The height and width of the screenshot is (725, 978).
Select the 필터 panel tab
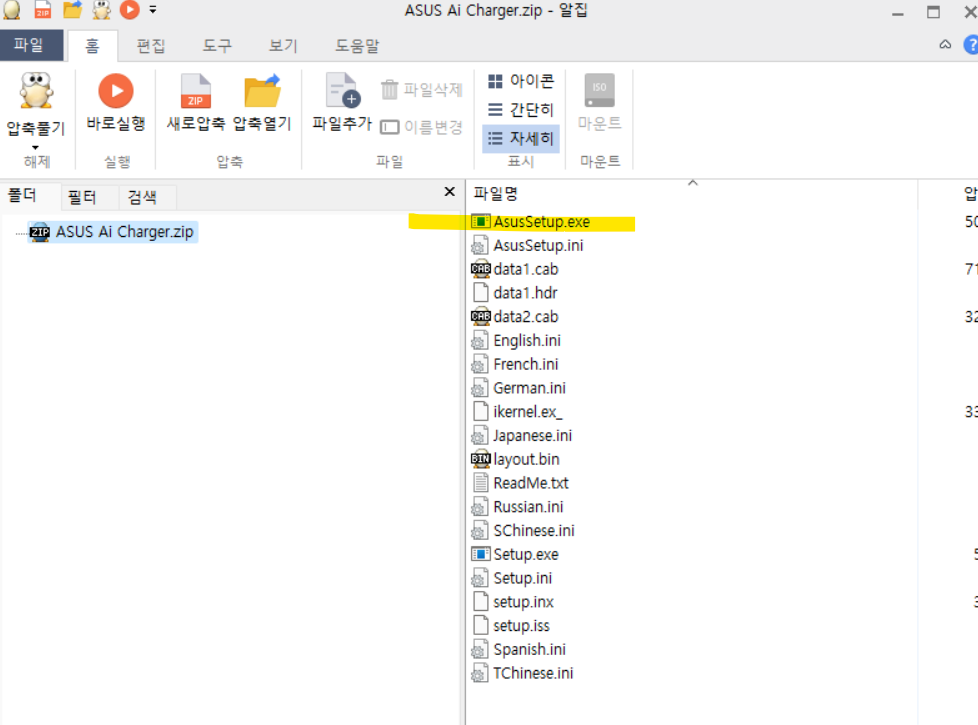tap(82, 198)
